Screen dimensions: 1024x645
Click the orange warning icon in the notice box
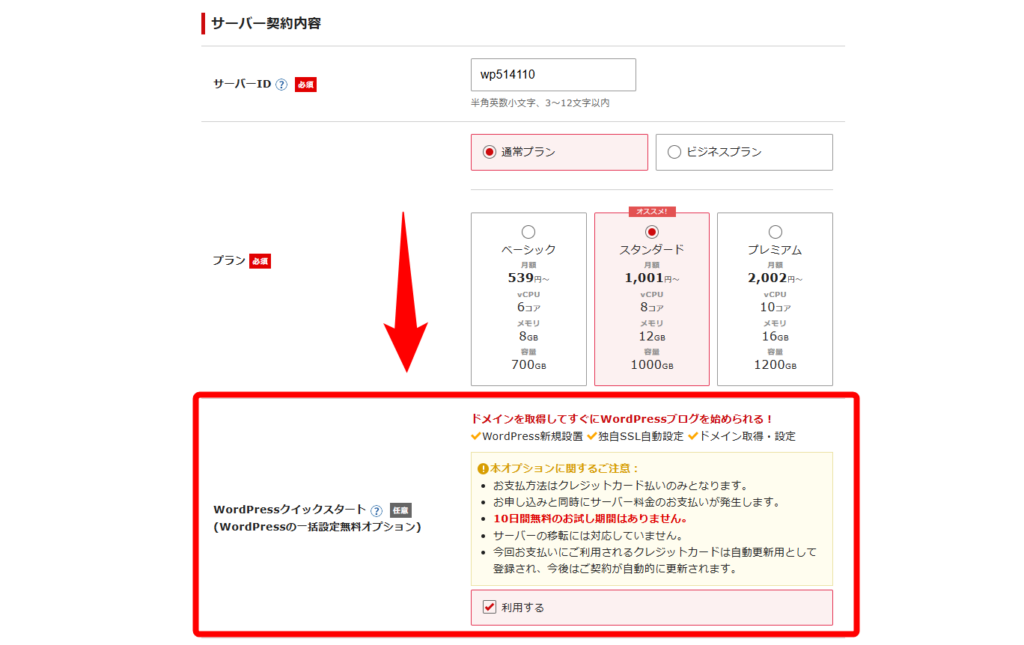coord(483,468)
